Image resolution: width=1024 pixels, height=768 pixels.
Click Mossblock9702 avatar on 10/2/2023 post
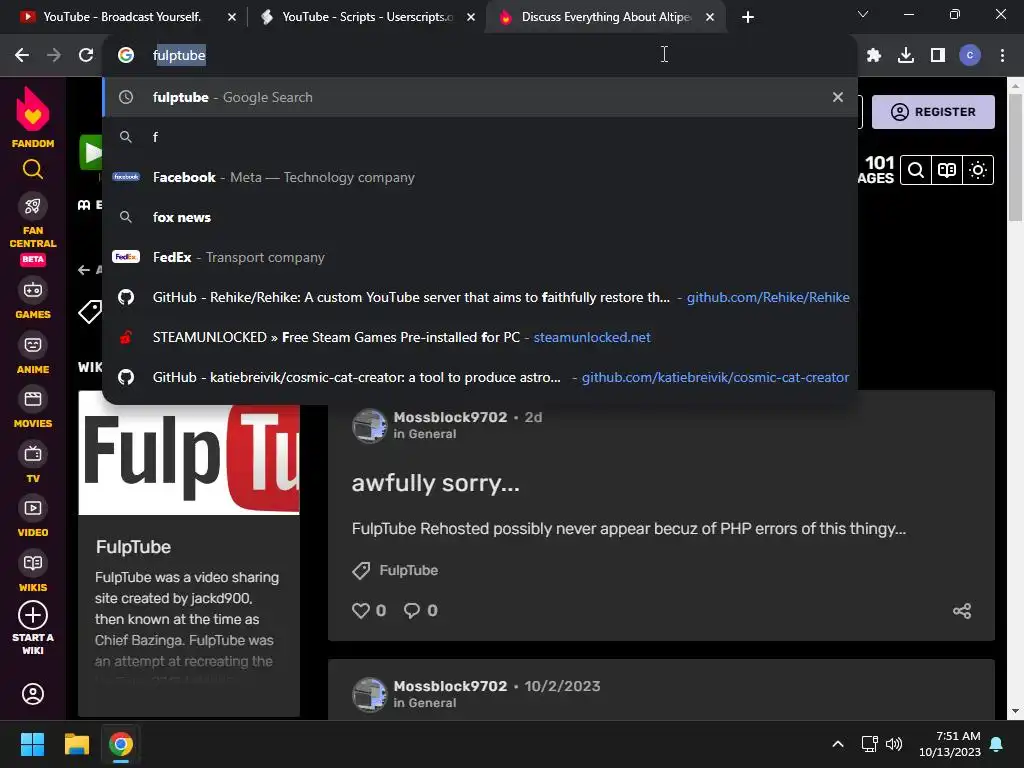[370, 694]
